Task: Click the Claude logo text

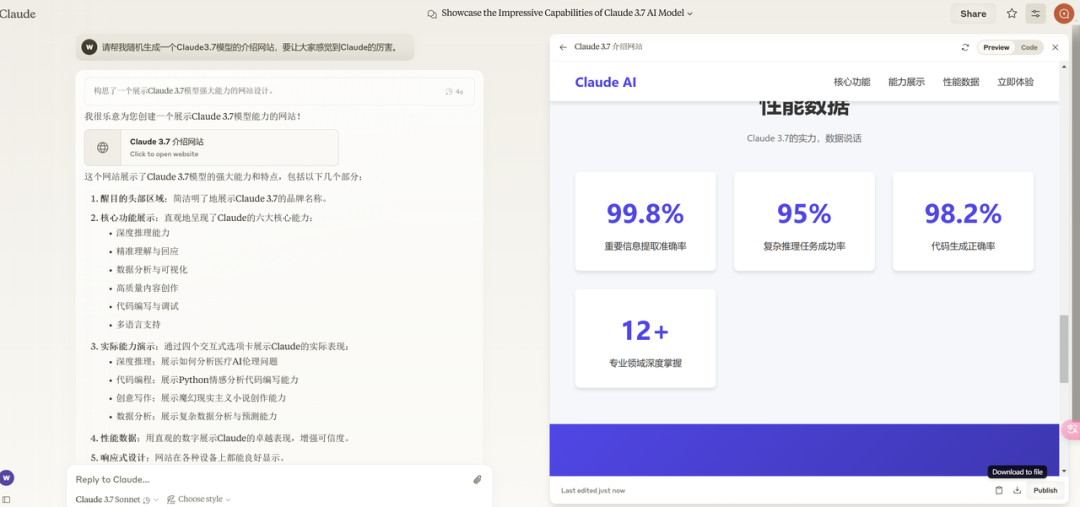Action: pyautogui.click(x=17, y=14)
